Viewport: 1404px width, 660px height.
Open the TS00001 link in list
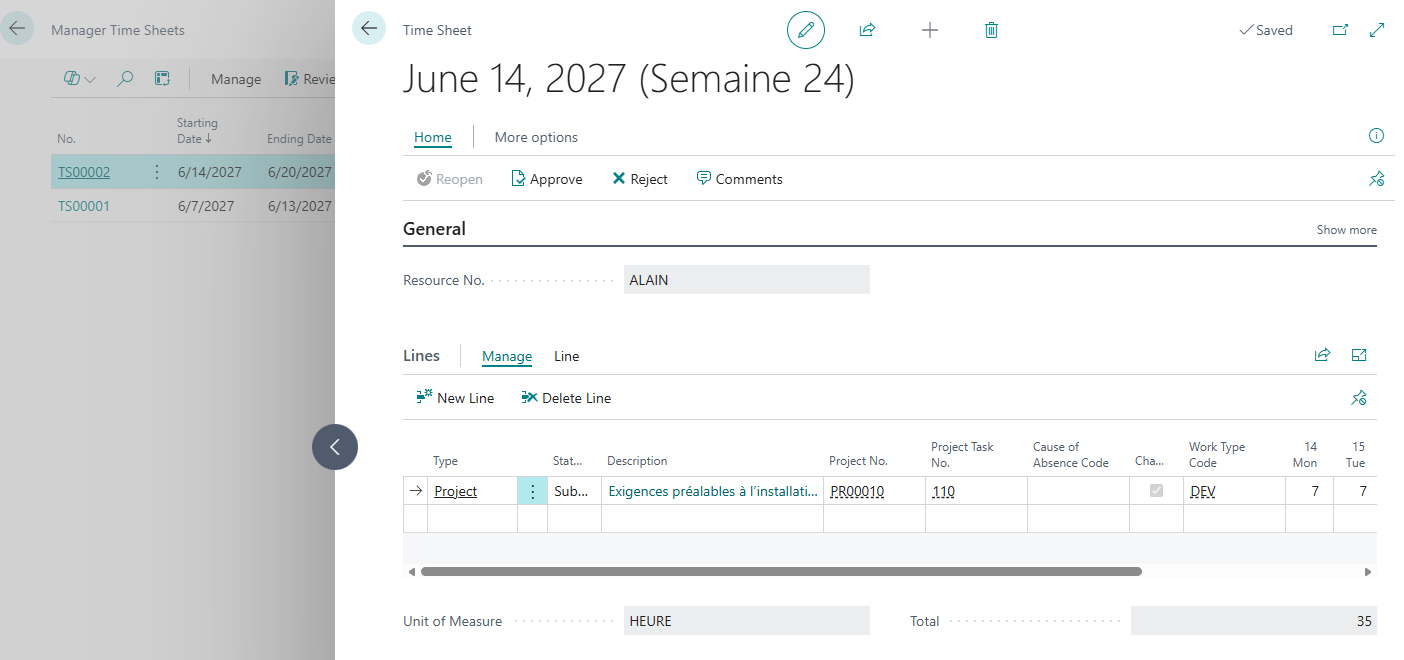pos(84,206)
